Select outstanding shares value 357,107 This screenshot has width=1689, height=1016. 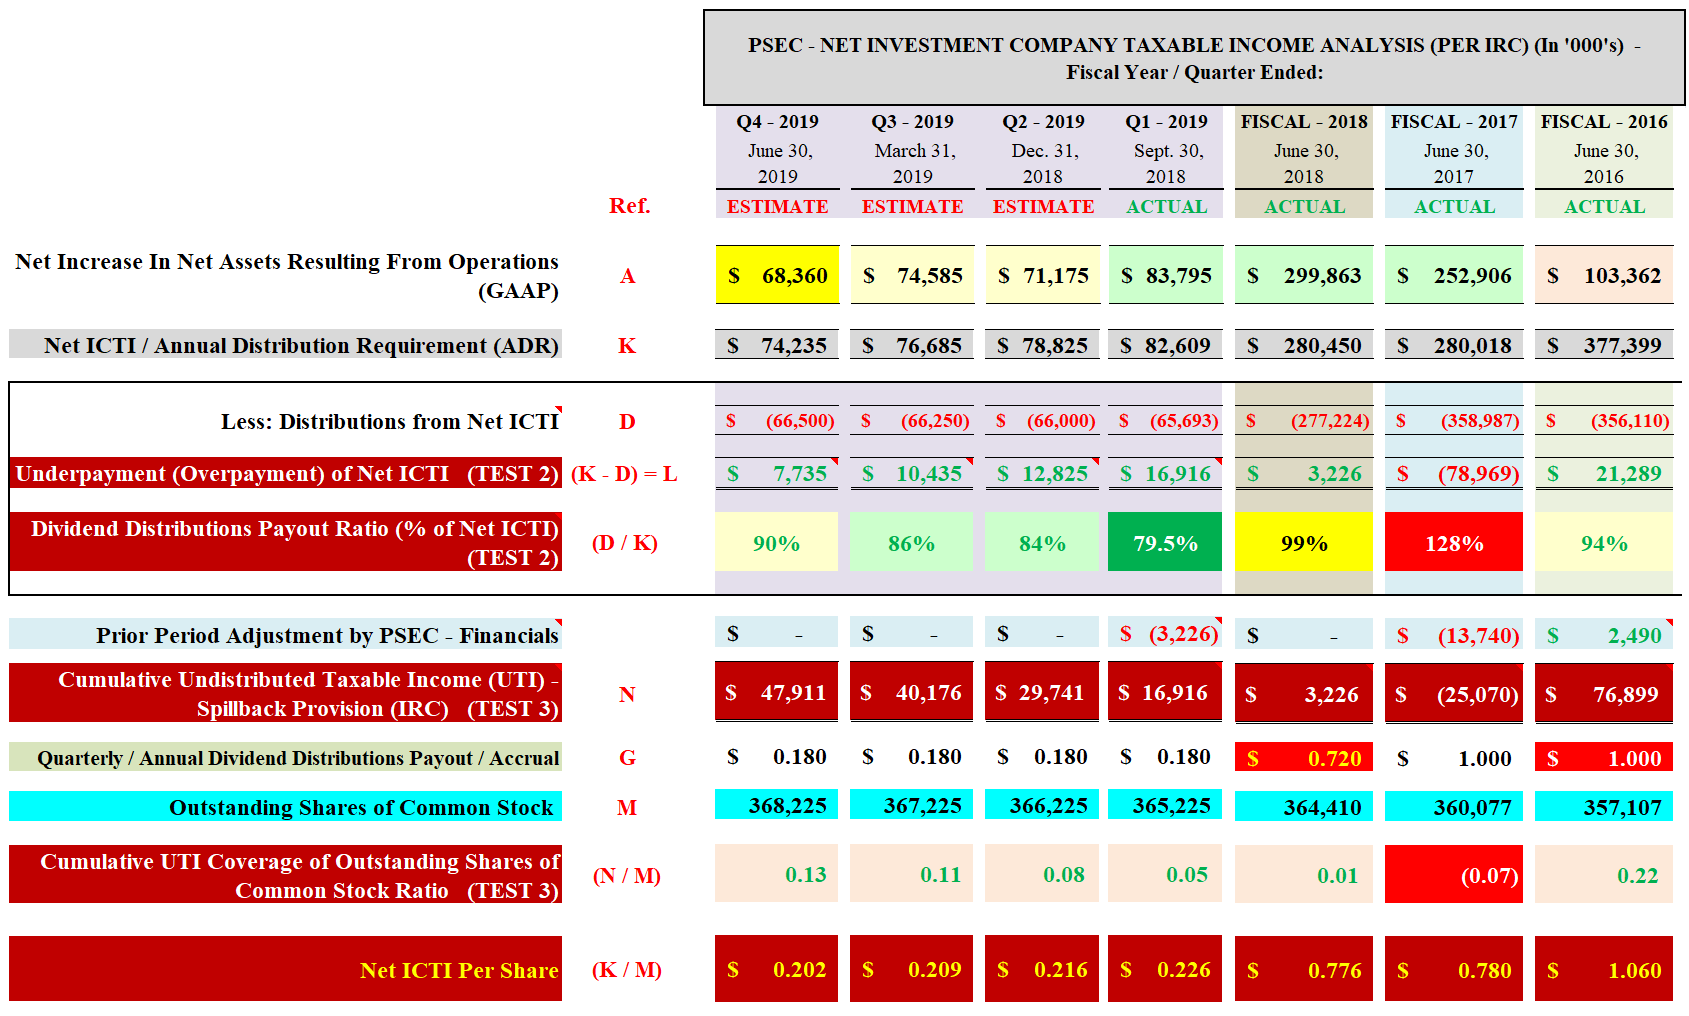[x=1604, y=806]
